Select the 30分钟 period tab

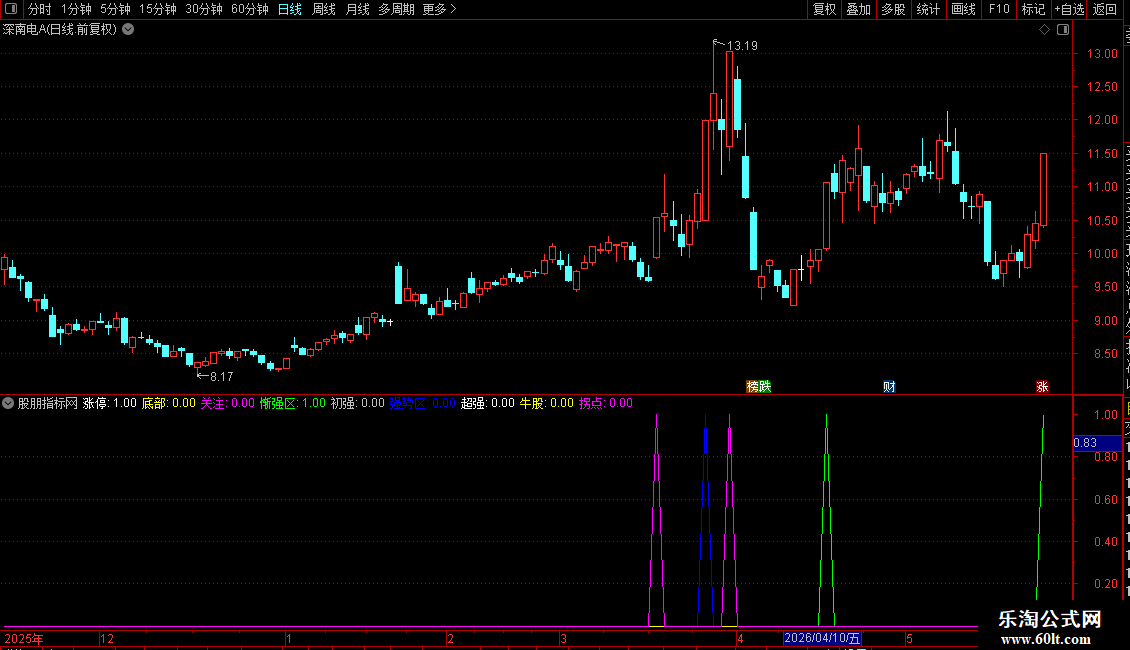204,9
